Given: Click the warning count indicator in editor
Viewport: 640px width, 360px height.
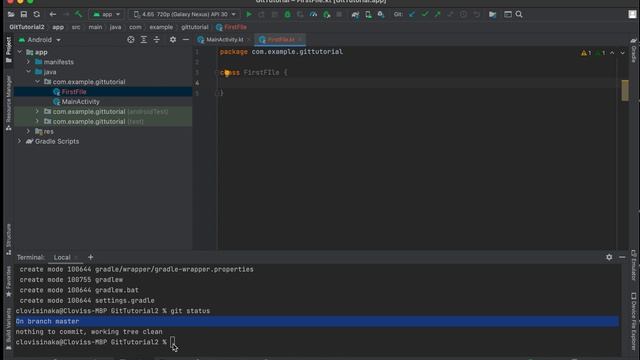Looking at the screenshot, I should [x=586, y=53].
